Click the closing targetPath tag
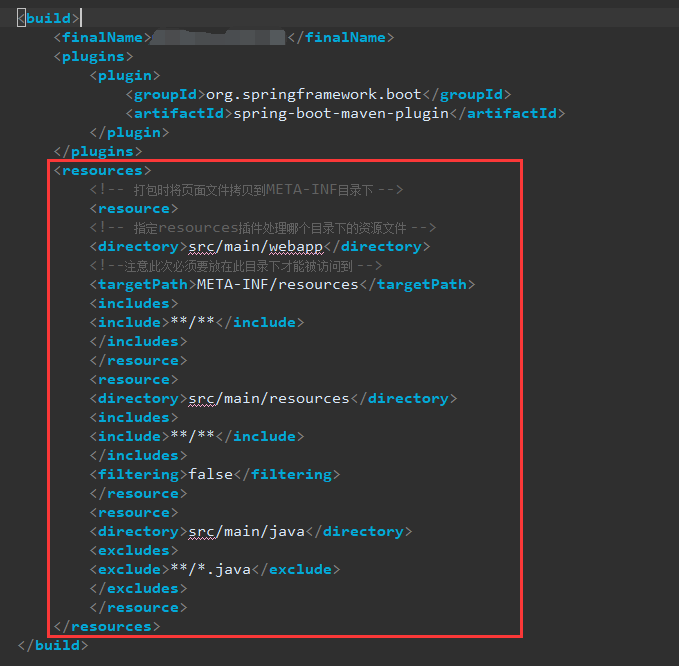Viewport: 679px width, 666px height. pos(417,284)
